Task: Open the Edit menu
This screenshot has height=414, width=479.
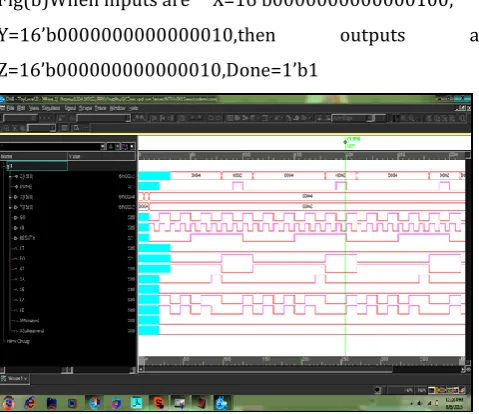Action: [21, 108]
